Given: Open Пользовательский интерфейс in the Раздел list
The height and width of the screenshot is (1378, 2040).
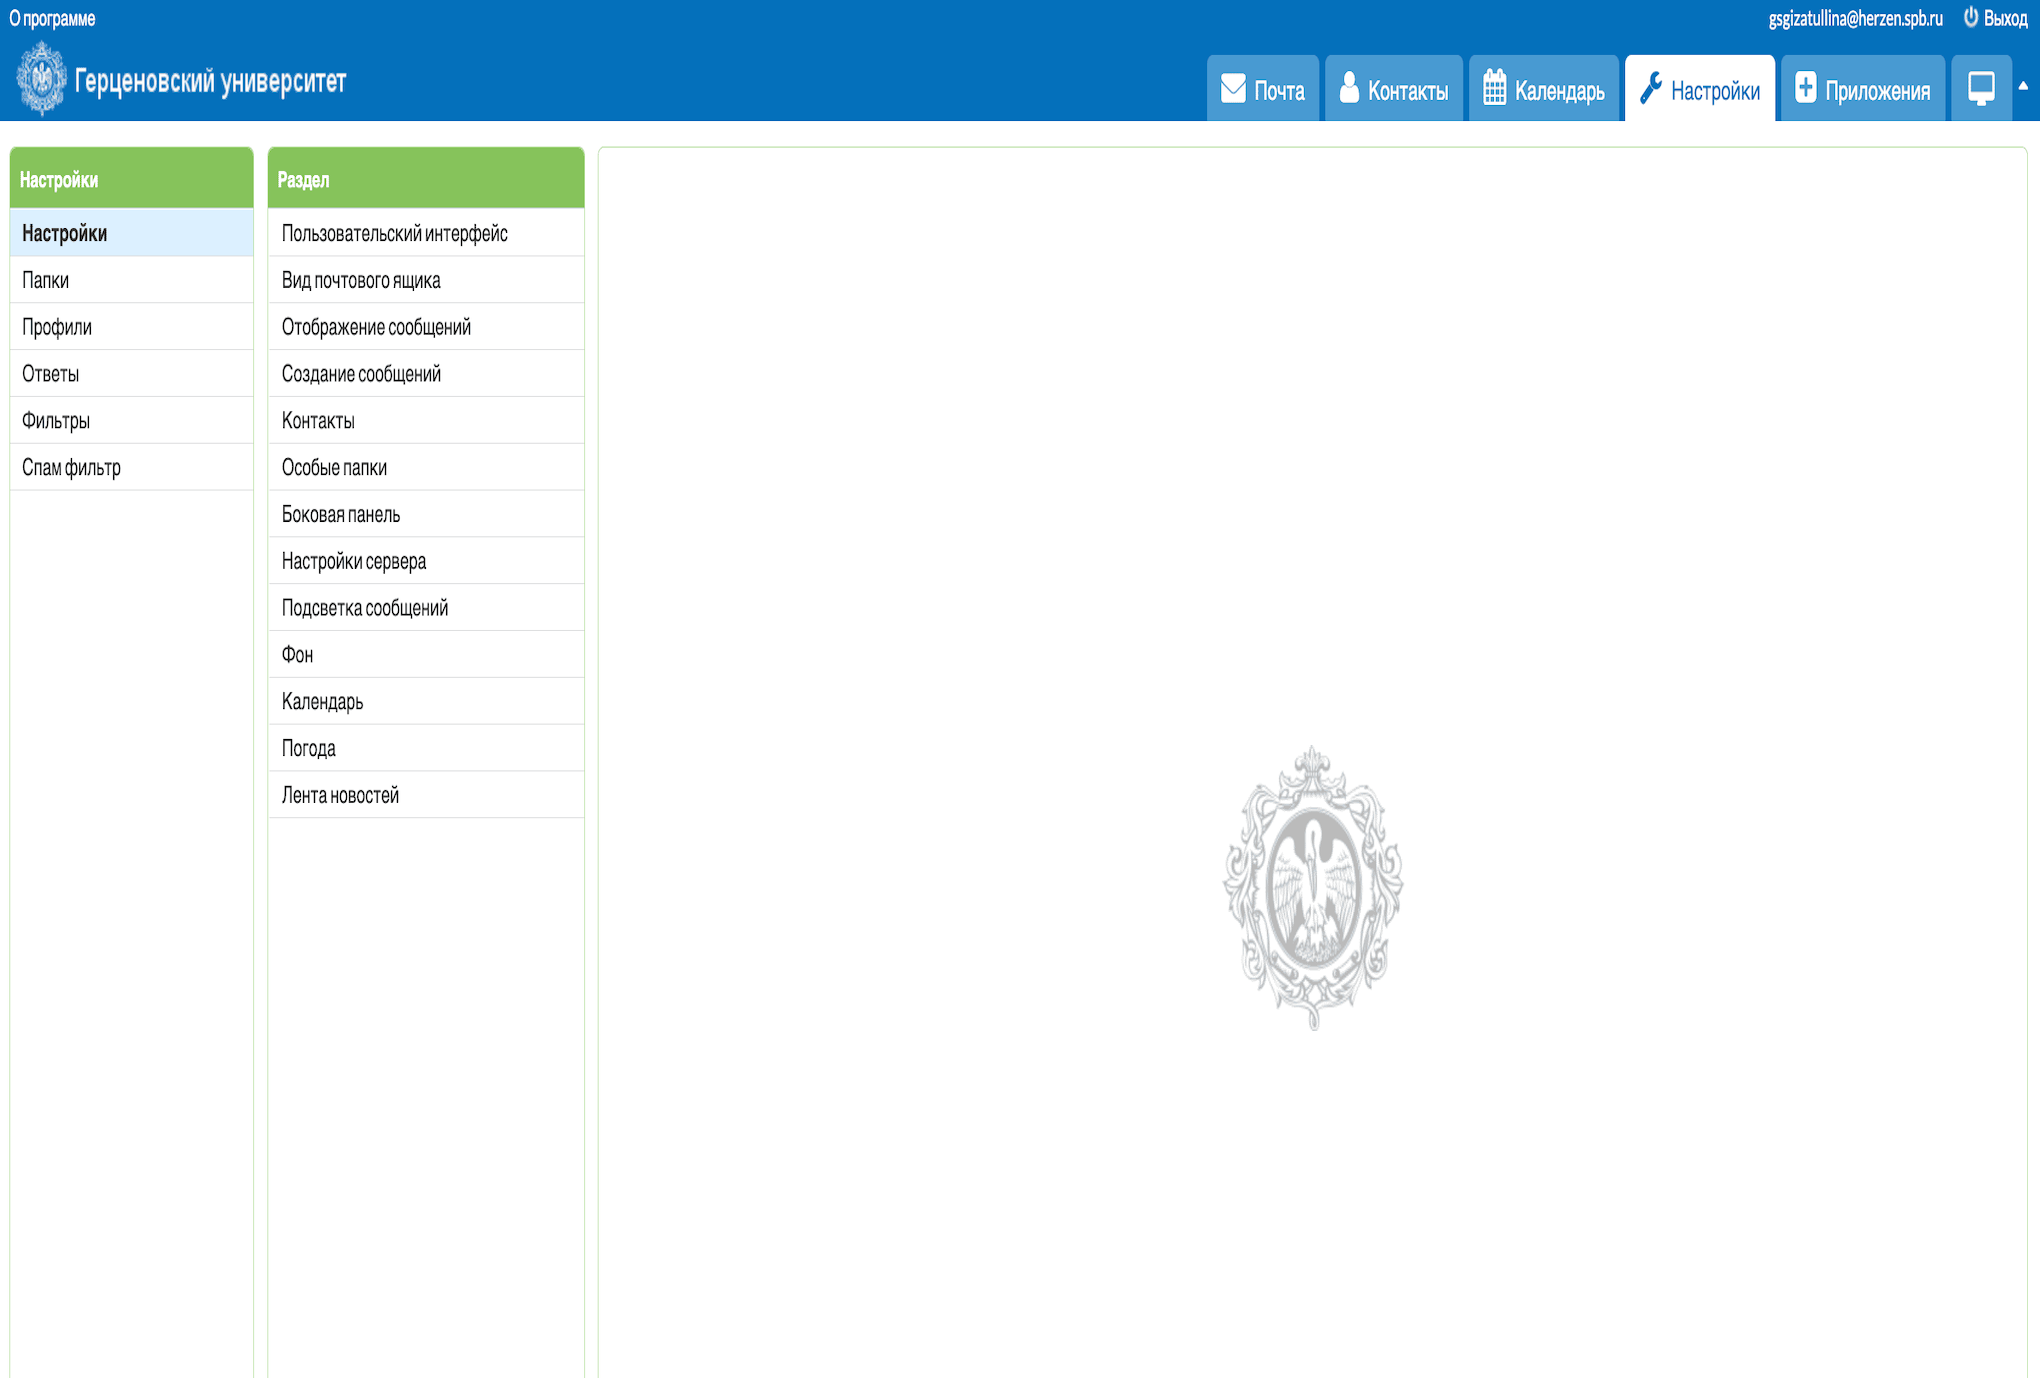Looking at the screenshot, I should 395,233.
